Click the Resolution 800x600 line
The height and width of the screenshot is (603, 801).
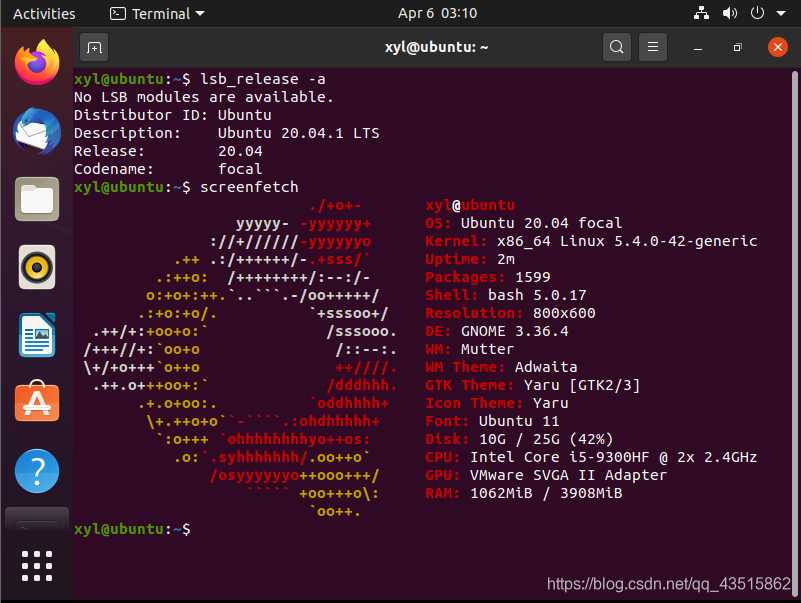click(x=510, y=313)
